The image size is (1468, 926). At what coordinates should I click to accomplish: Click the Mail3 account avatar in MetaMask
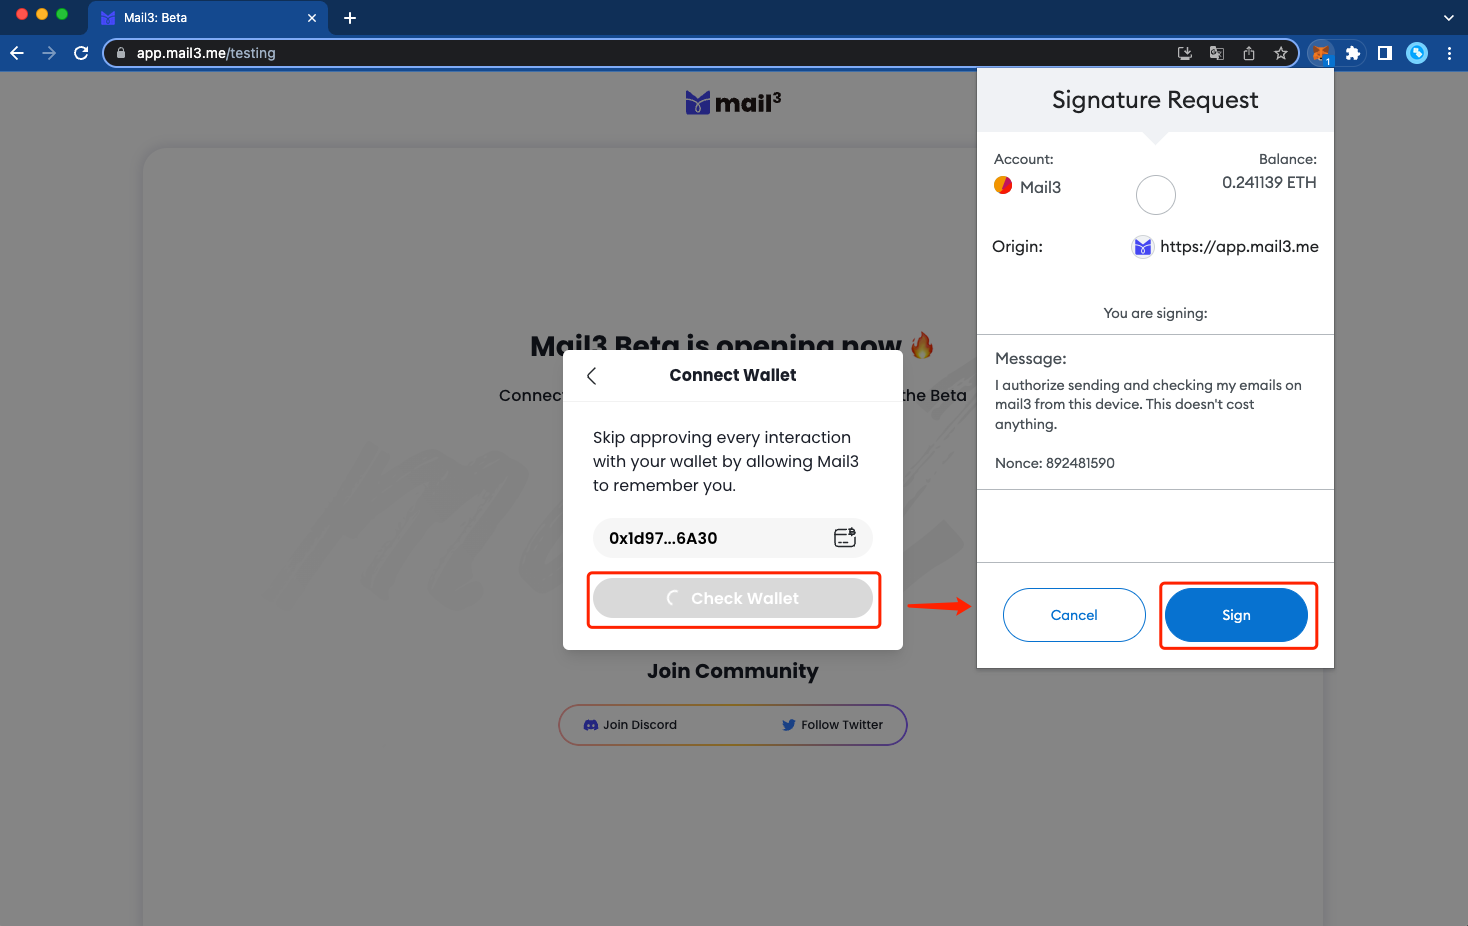click(1003, 185)
